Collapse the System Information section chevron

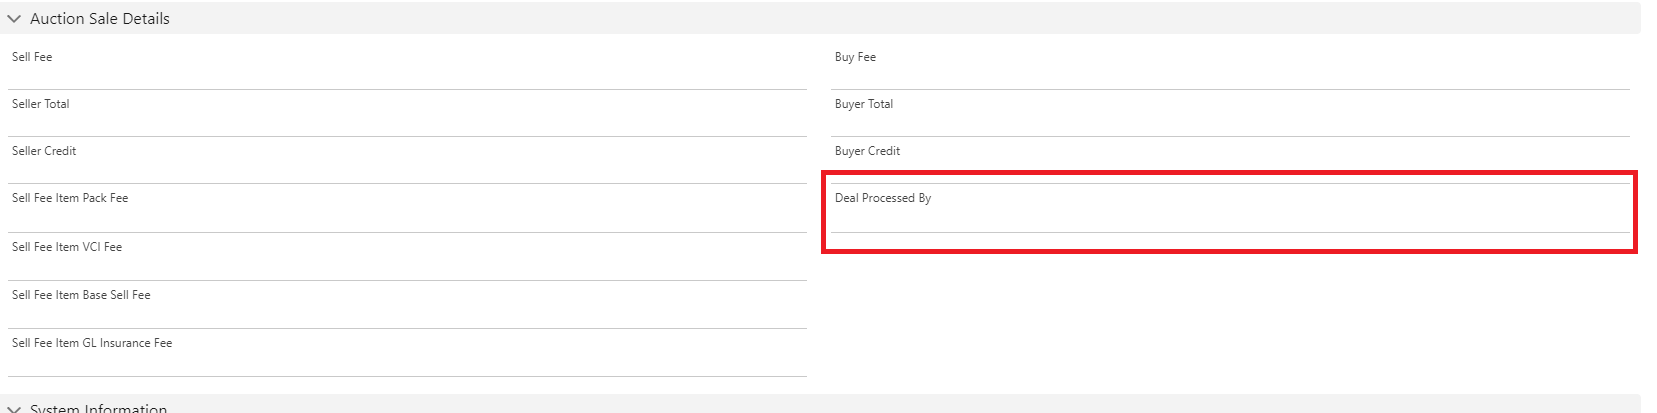pos(14,408)
